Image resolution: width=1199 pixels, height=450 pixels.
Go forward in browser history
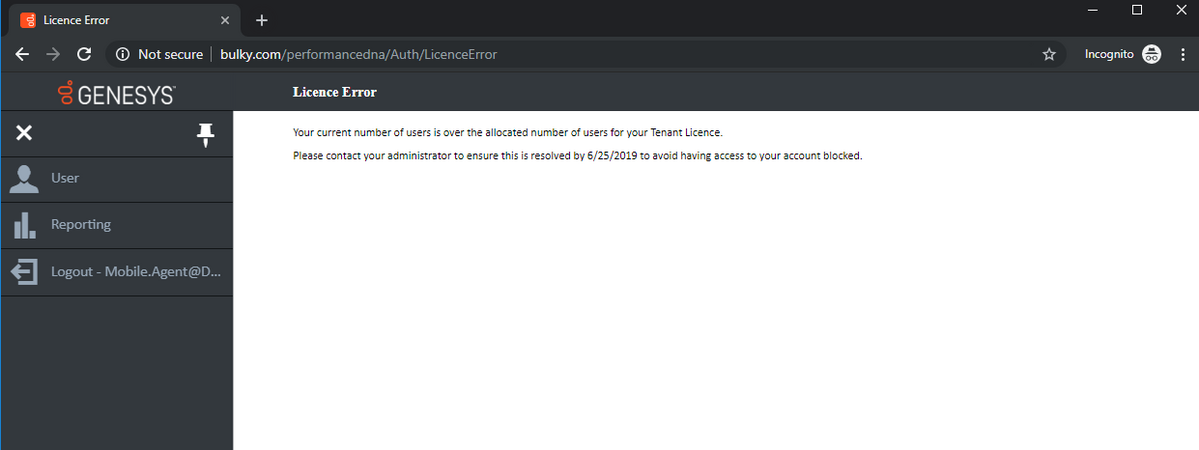click(x=53, y=54)
